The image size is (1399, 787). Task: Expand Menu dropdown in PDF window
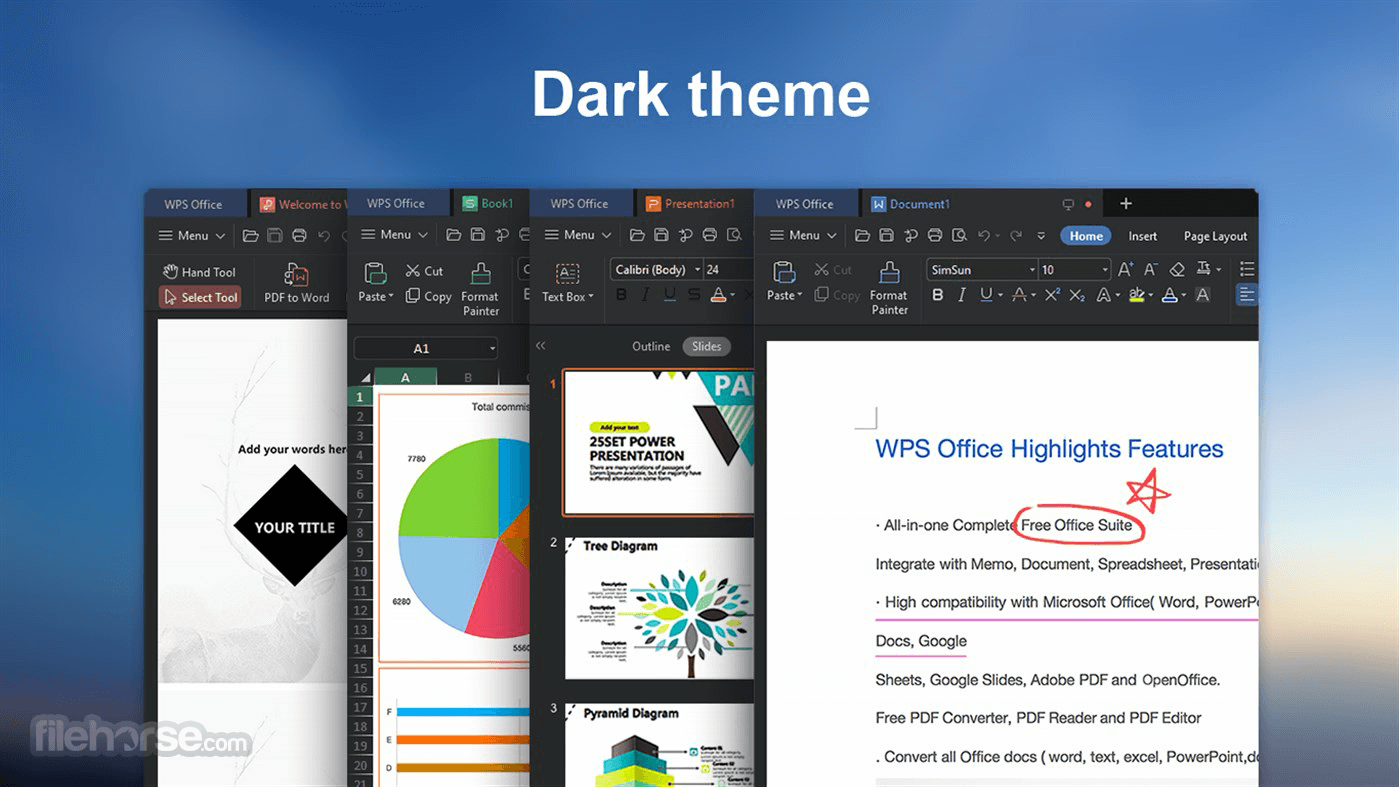(x=192, y=236)
